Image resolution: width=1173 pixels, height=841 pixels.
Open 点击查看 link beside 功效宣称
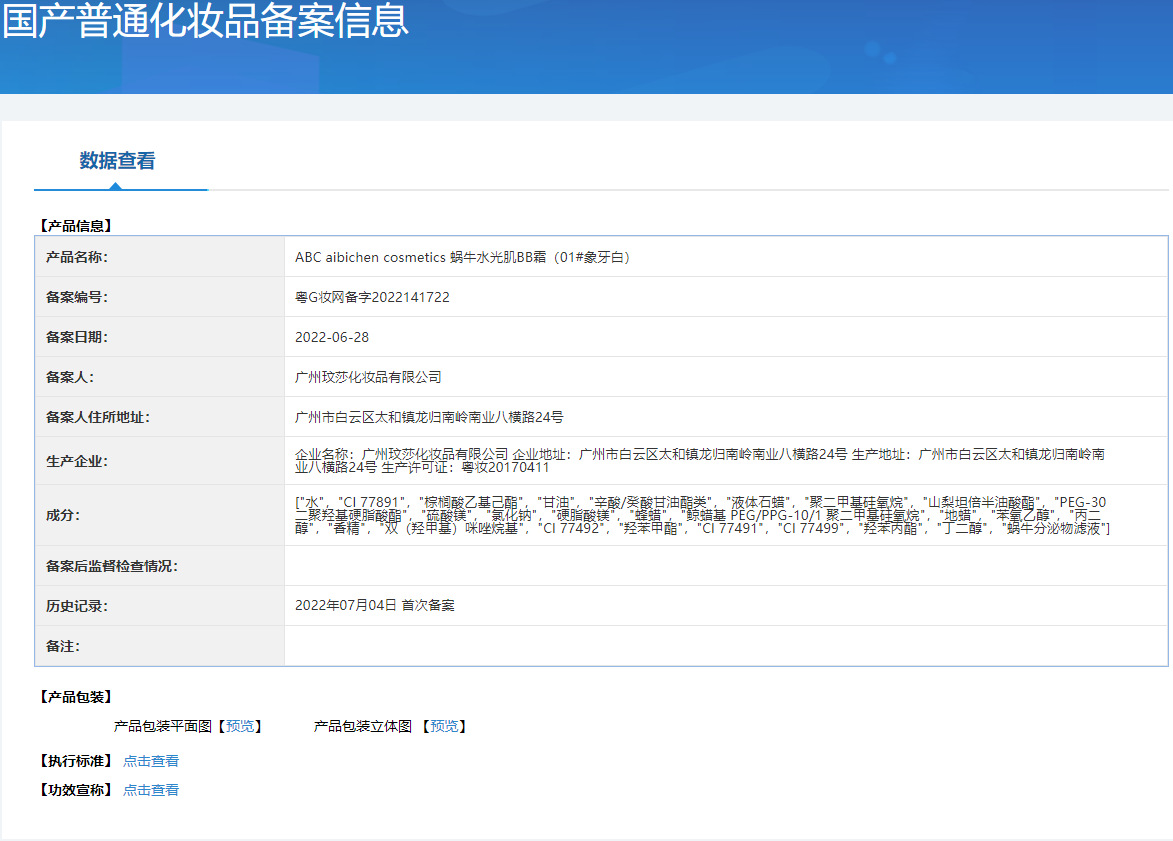[151, 790]
